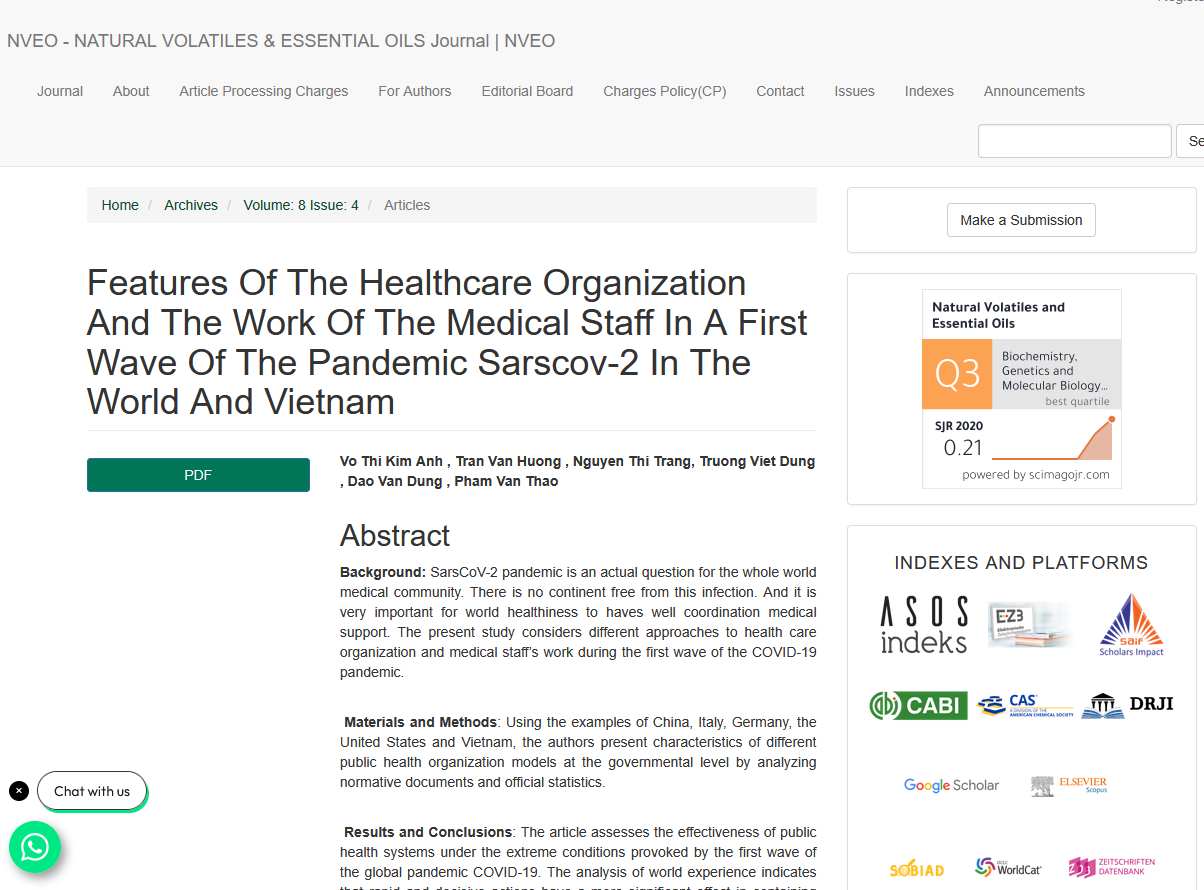Open the Indexes menu item
The image size is (1204, 890).
click(929, 91)
